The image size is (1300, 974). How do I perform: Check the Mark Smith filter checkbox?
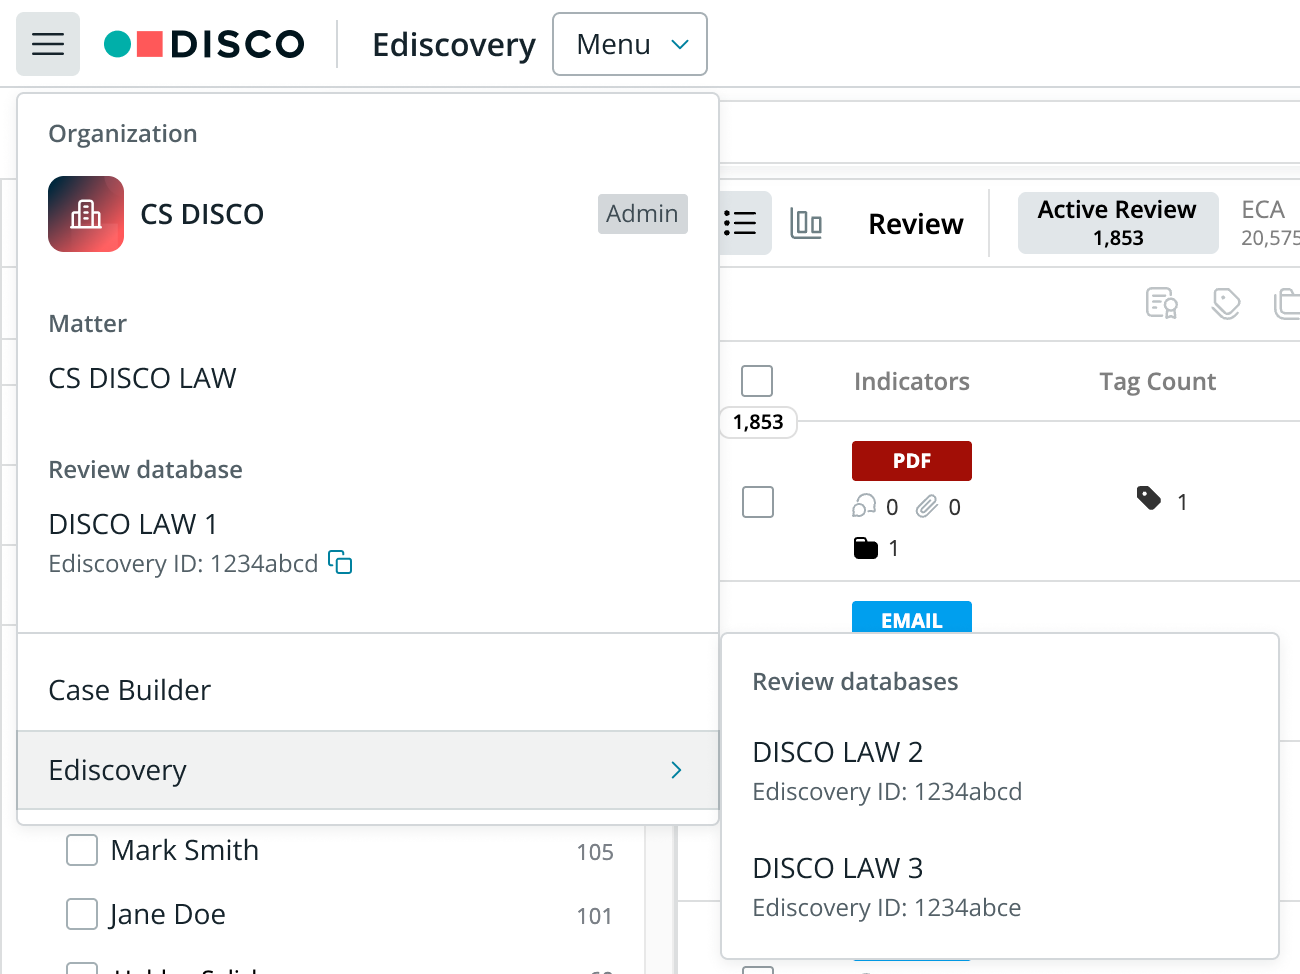coord(82,850)
